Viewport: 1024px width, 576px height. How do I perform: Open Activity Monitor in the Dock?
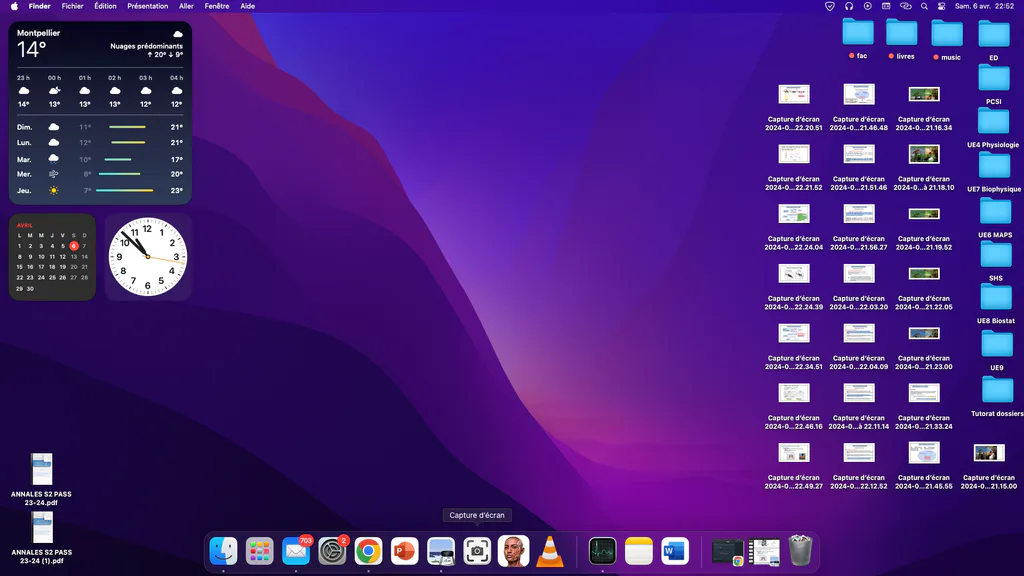[602, 551]
